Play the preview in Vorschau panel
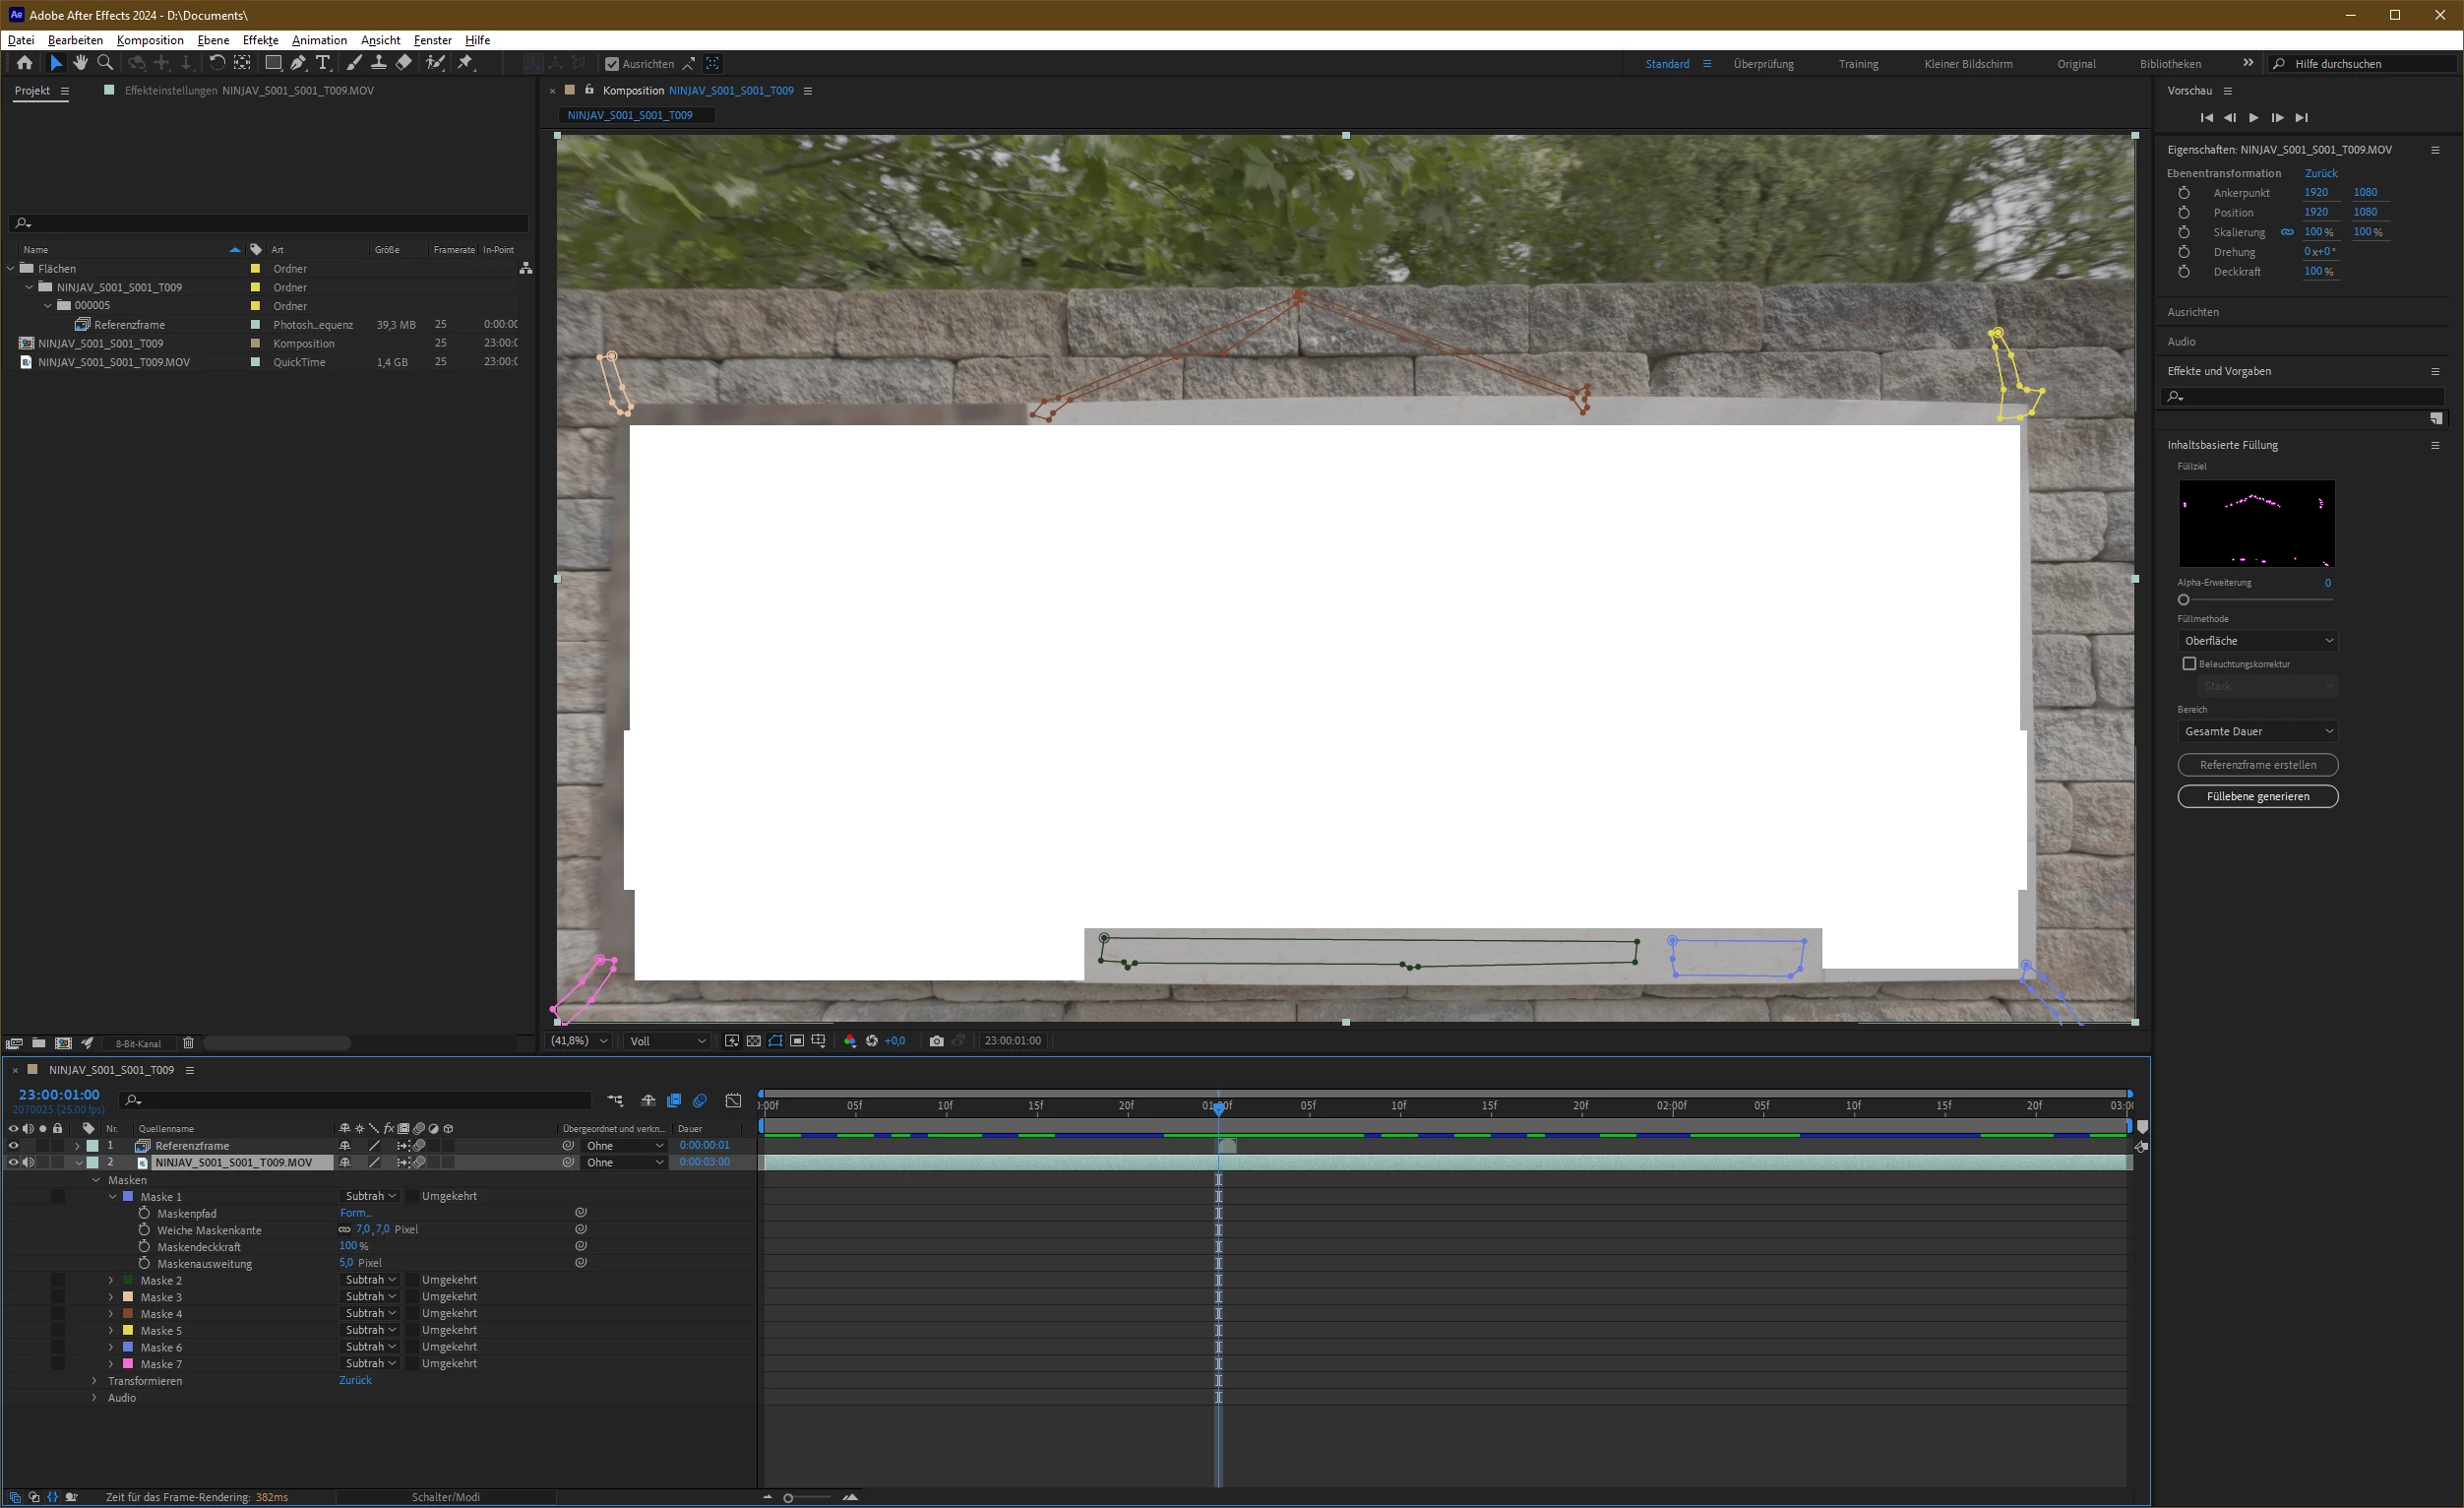2464x1508 pixels. 2253,118
